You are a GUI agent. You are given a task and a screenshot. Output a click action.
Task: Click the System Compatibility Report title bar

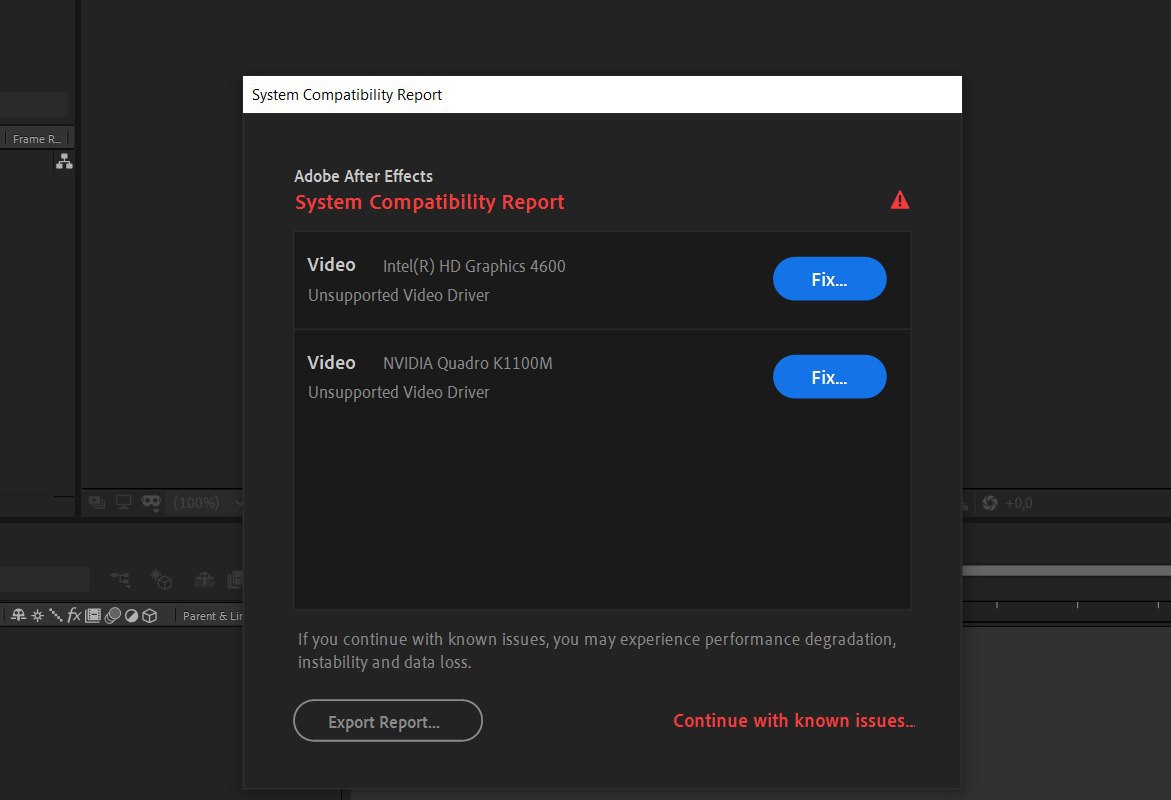[x=602, y=95]
